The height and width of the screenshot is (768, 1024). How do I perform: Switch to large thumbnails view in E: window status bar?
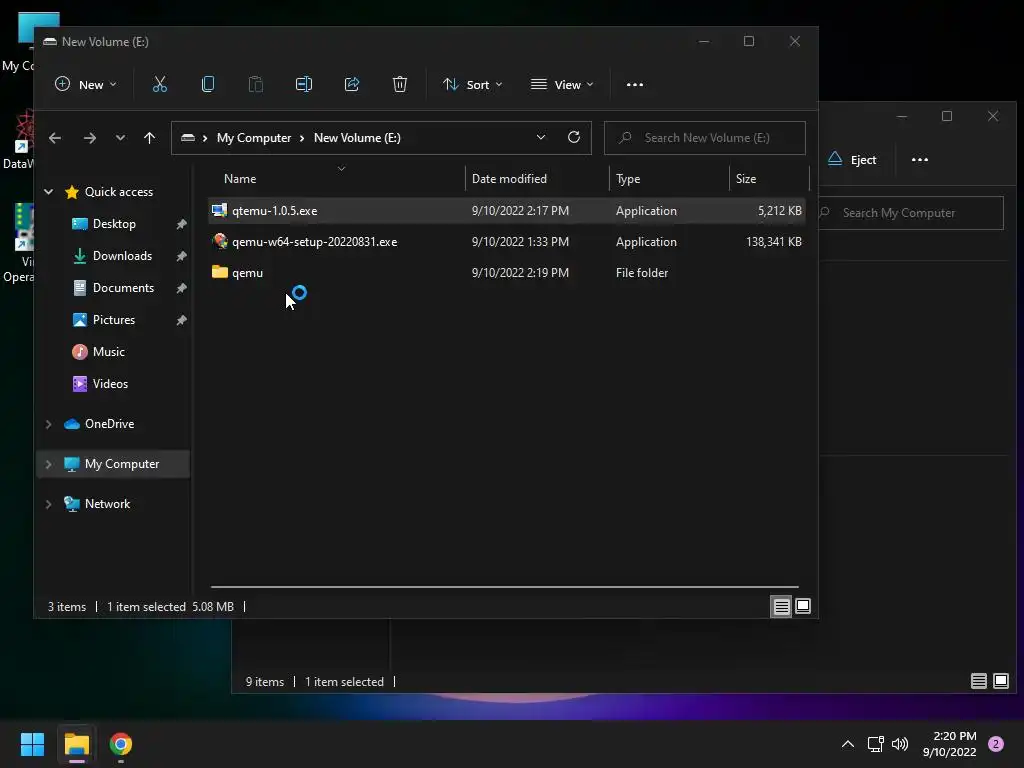[x=803, y=607]
